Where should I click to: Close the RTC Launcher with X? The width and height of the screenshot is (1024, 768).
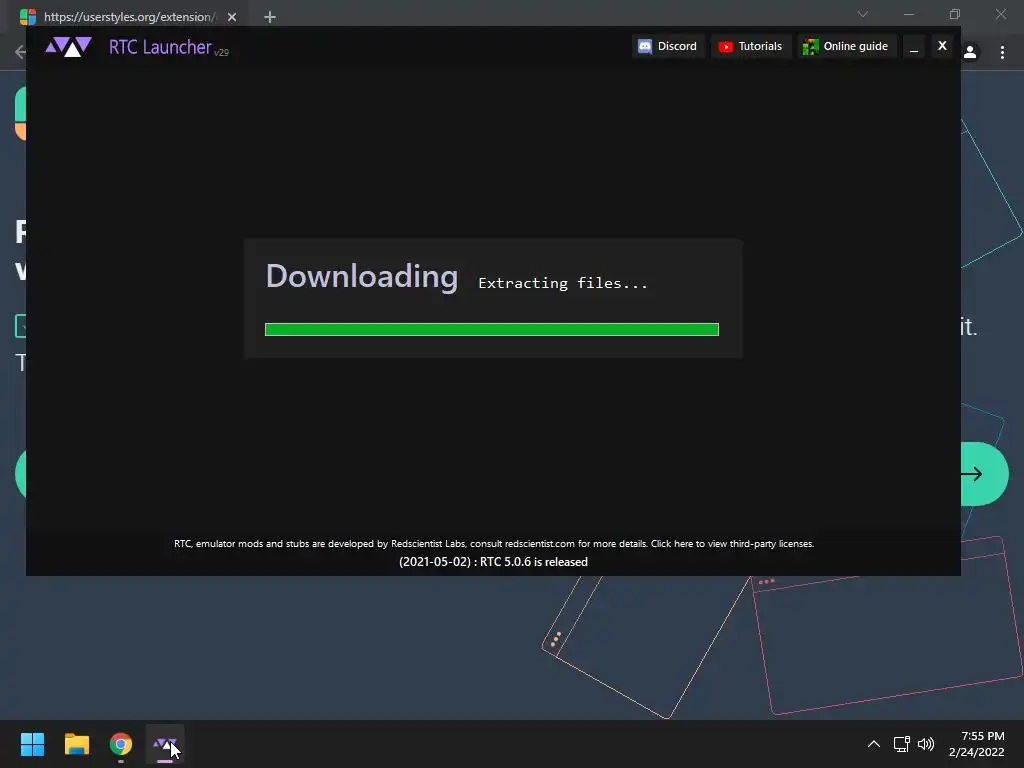coord(942,46)
